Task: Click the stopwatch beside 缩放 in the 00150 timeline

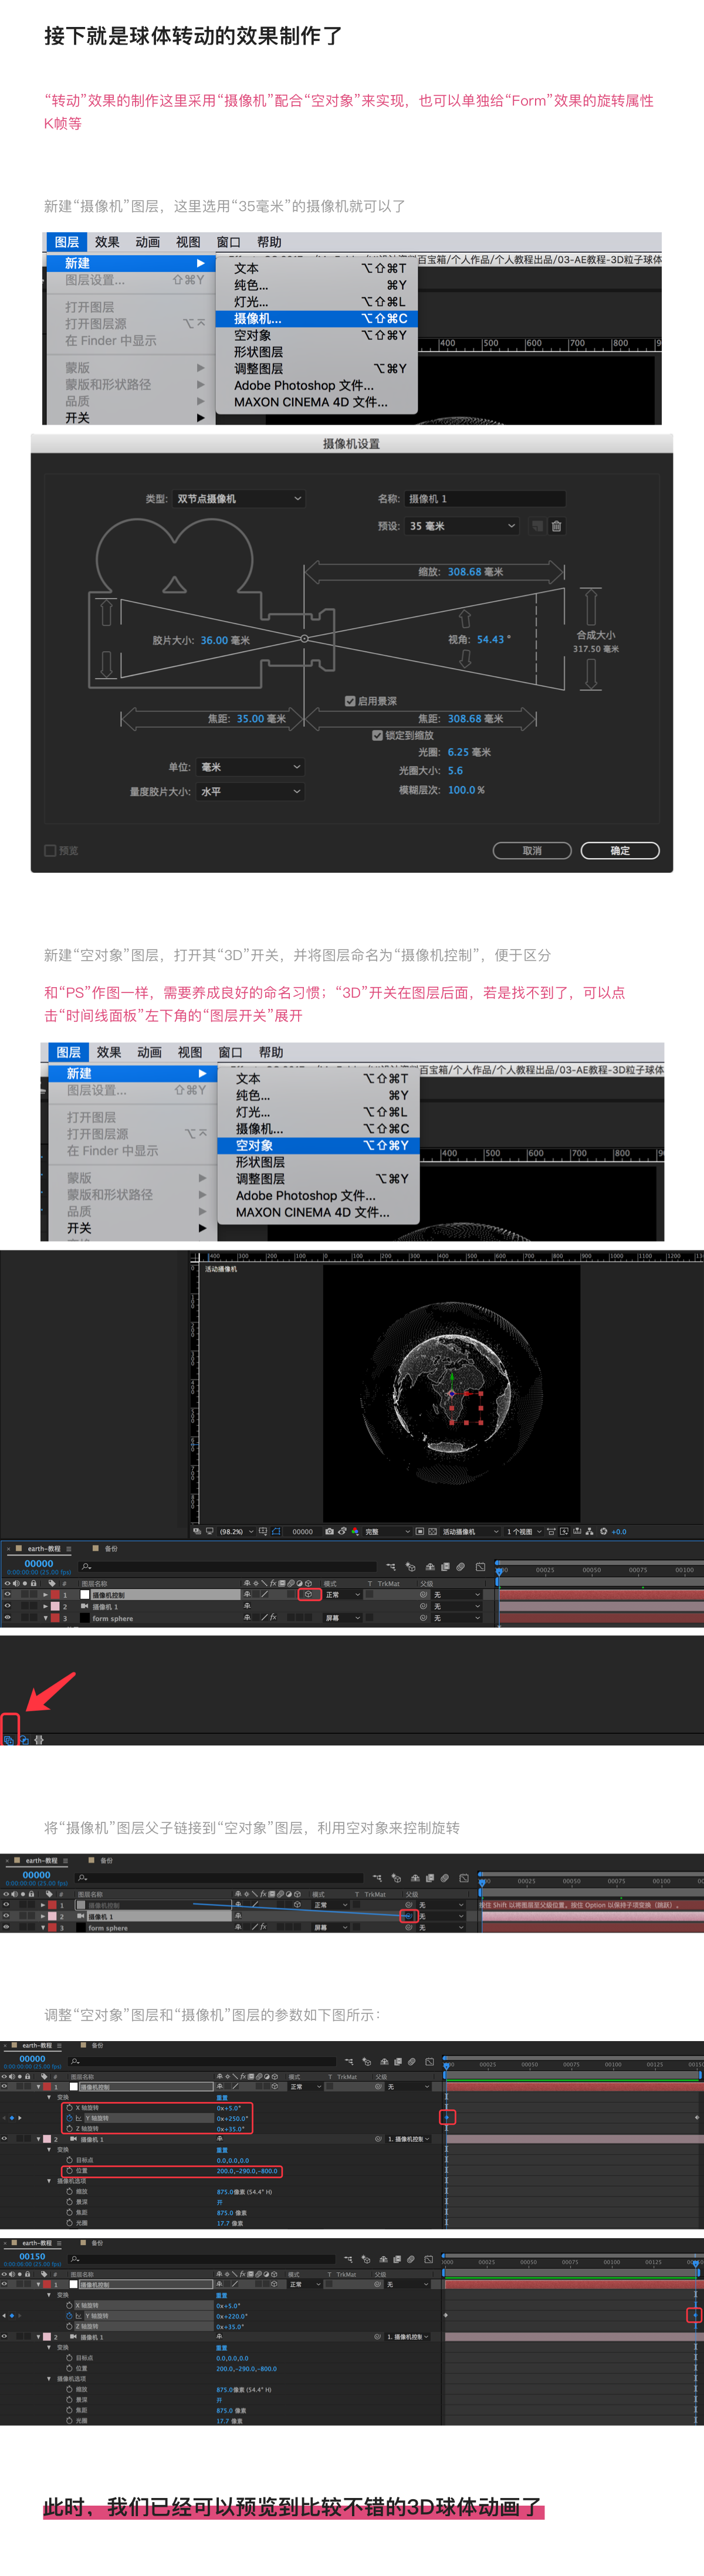Action: [x=70, y=2389]
